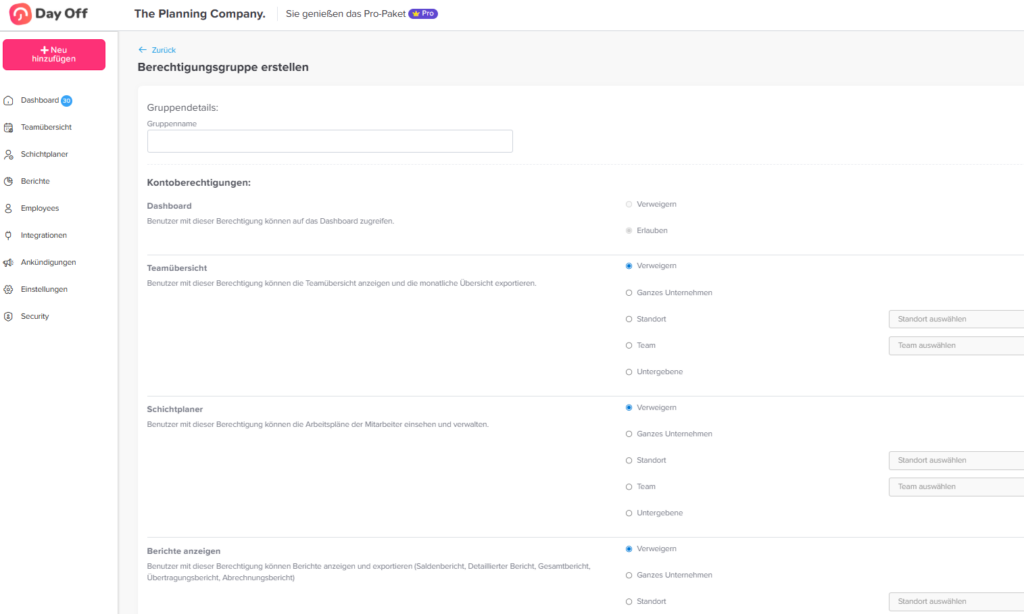Screen dimensions: 1024x614
Task: Open the Berichte sidebar menu item
Action: click(x=35, y=182)
